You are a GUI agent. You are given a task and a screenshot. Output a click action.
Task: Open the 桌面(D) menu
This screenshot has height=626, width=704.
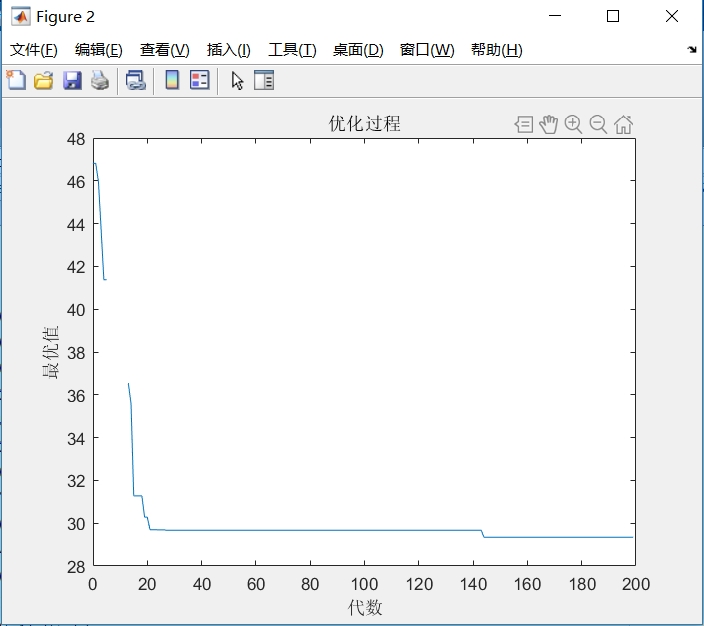(358, 50)
